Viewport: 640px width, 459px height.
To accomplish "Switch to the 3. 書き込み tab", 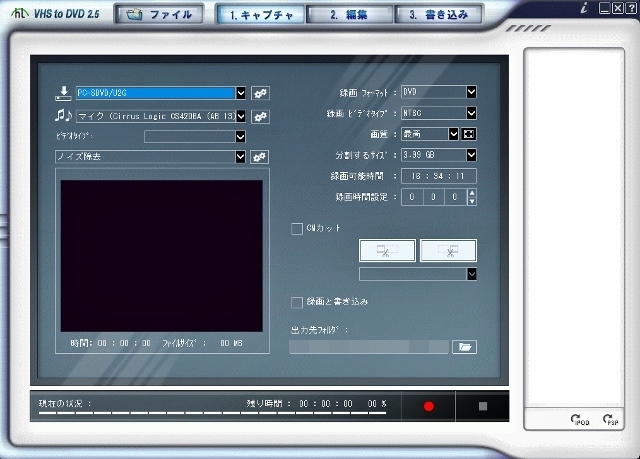I will point(439,15).
